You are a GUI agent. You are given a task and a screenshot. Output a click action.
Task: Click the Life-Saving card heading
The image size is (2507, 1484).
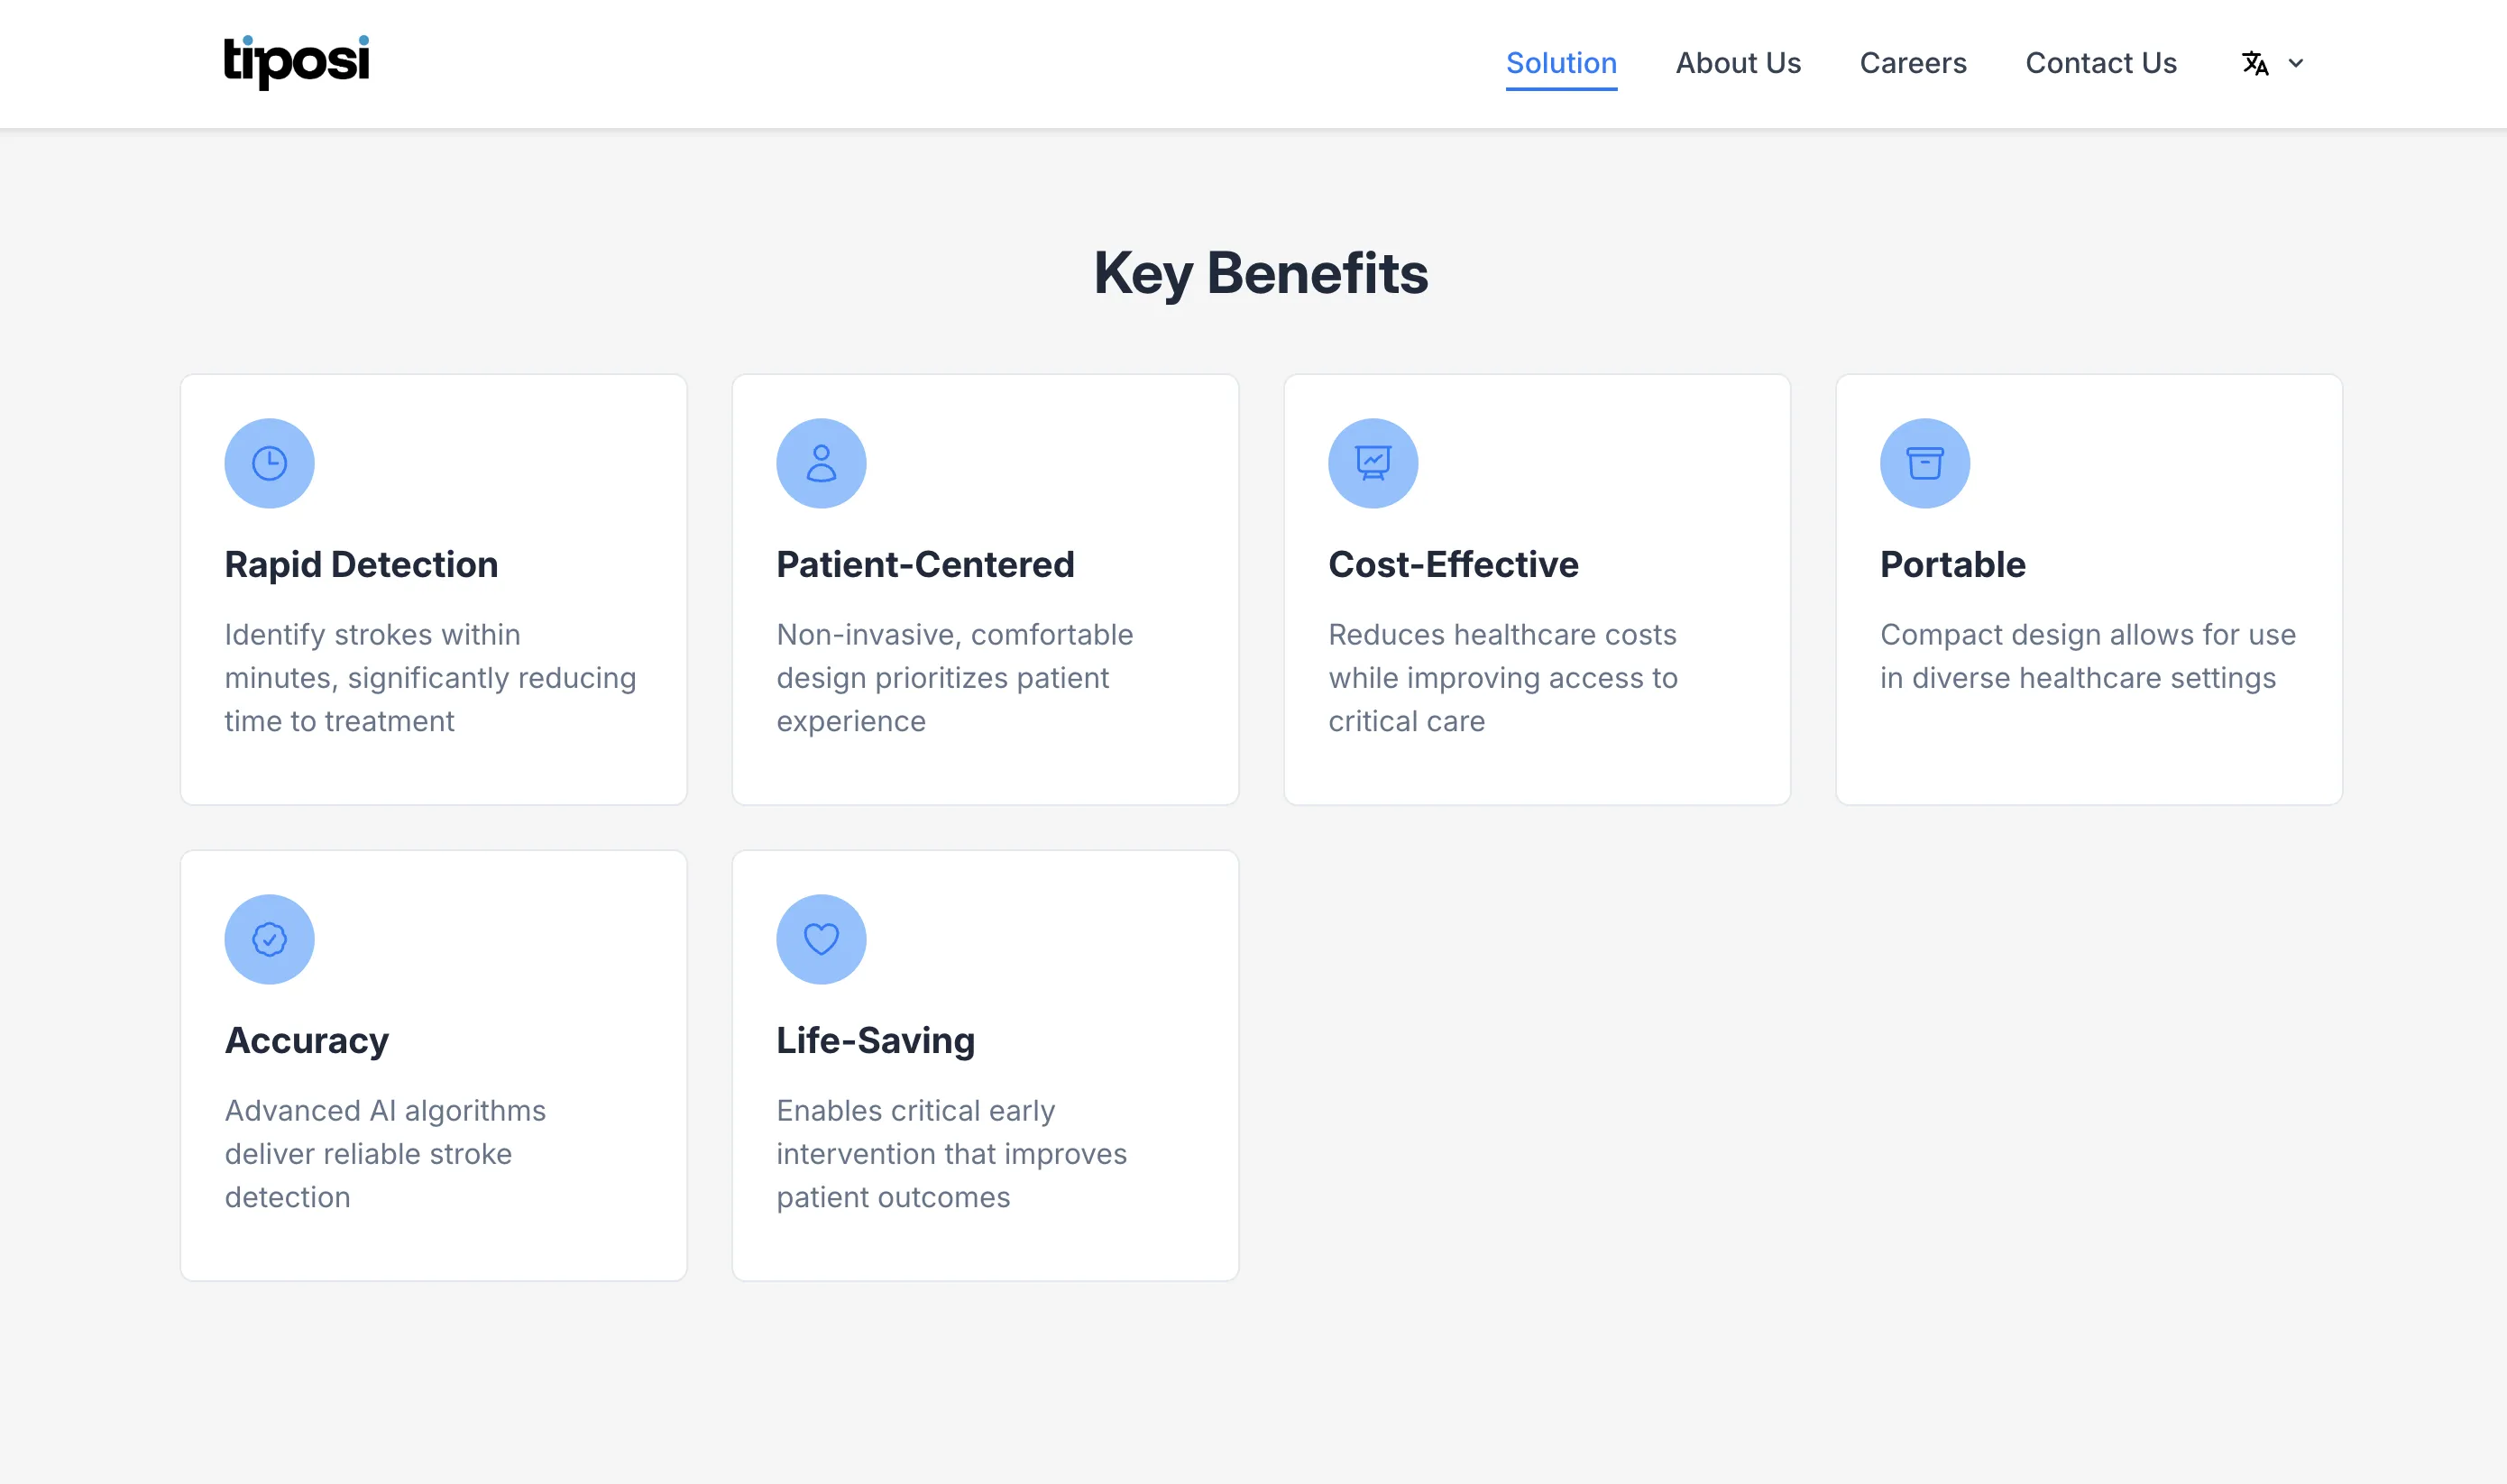tap(875, 1040)
